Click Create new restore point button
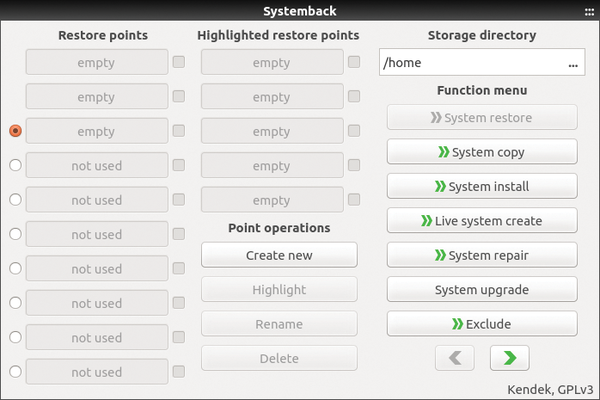600x400 pixels. pyautogui.click(x=279, y=255)
